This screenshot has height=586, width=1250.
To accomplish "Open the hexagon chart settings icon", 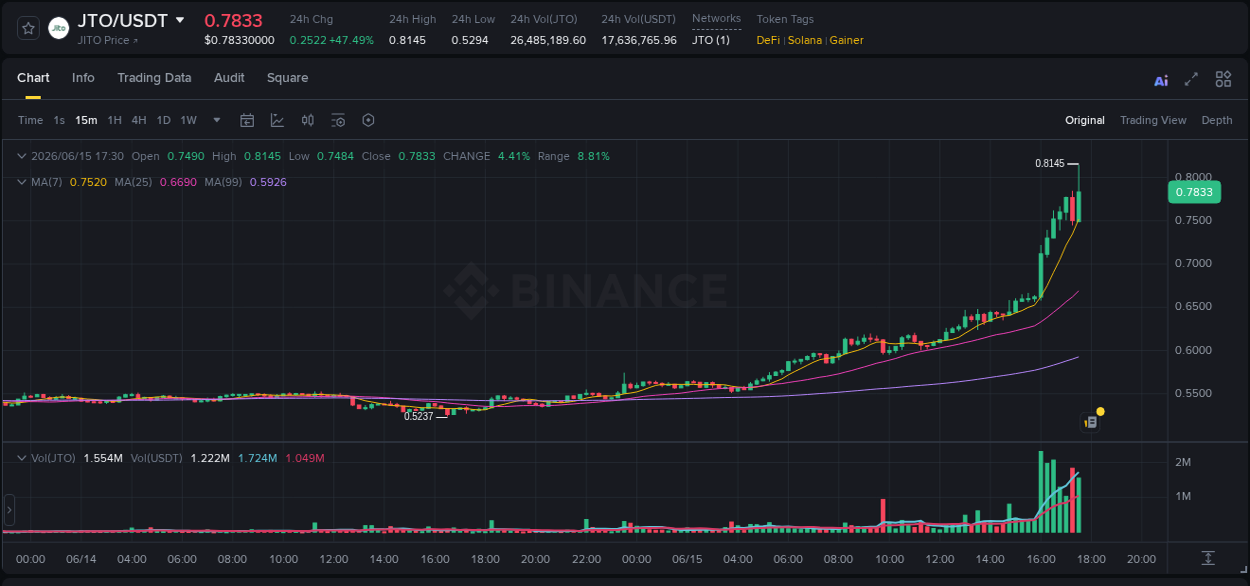I will 368,120.
